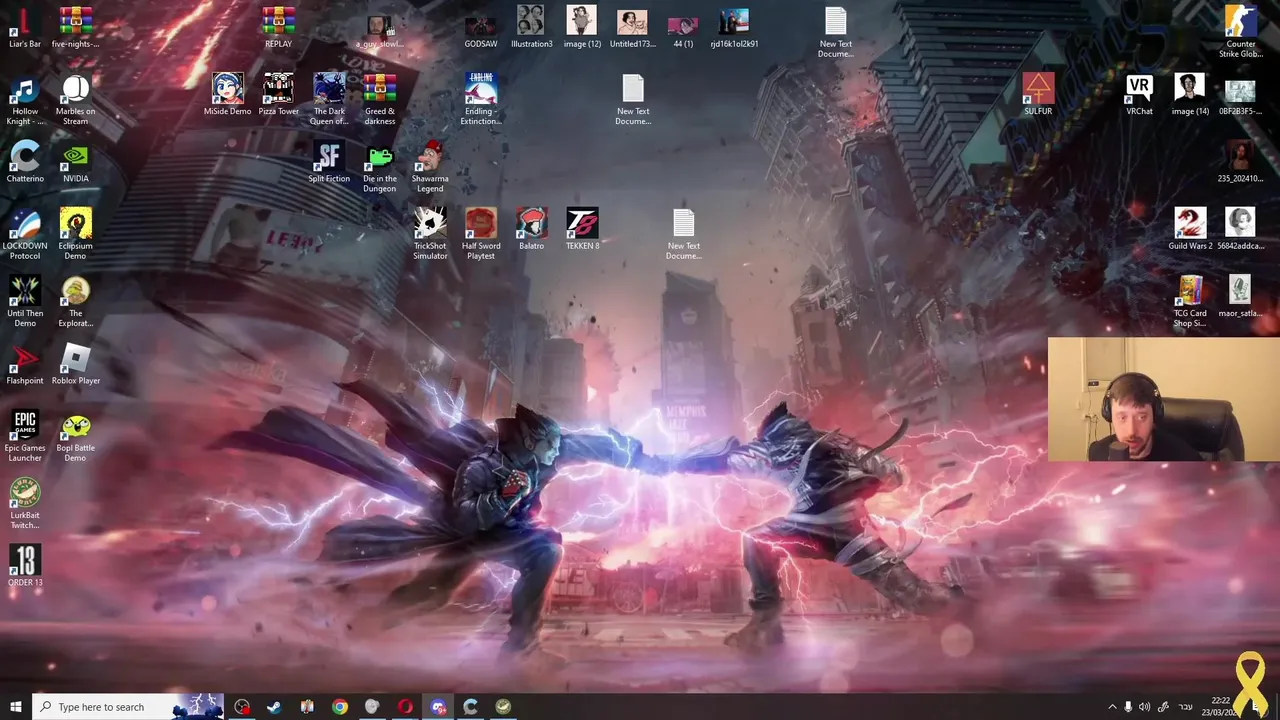Screen dimensions: 1280x720
Task: Select The Explorat... desktop icon
Action: 75,300
